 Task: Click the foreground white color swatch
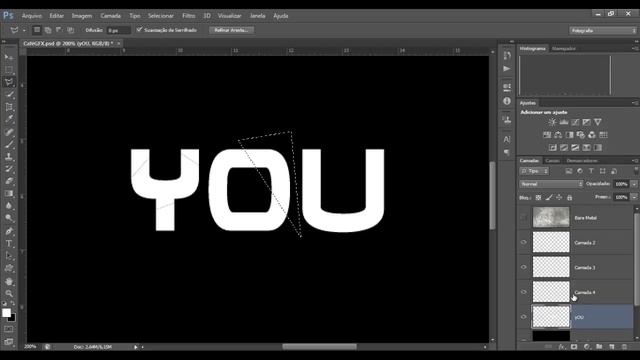pyautogui.click(x=7, y=313)
